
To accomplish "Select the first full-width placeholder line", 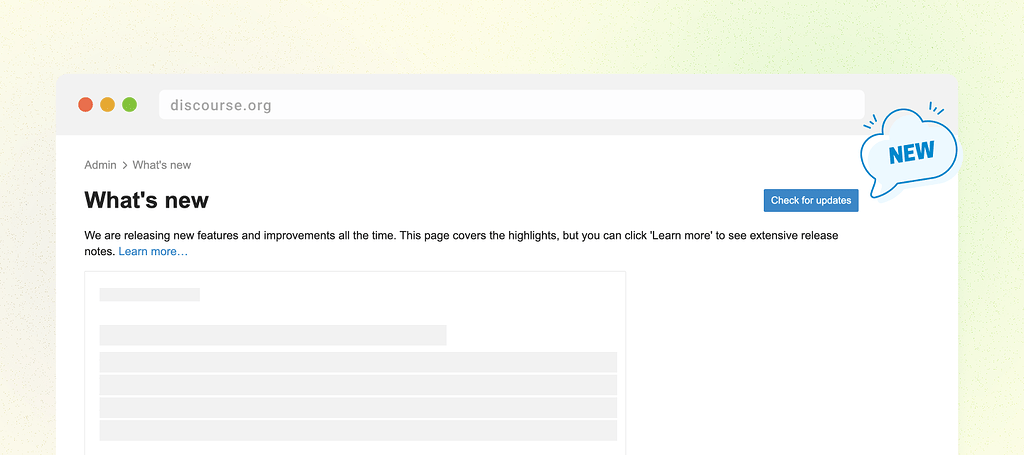I will 358,362.
